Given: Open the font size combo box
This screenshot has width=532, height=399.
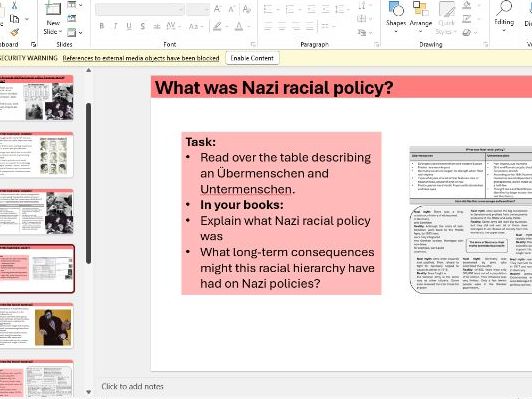Looking at the screenshot, I should pyautogui.click(x=198, y=10).
